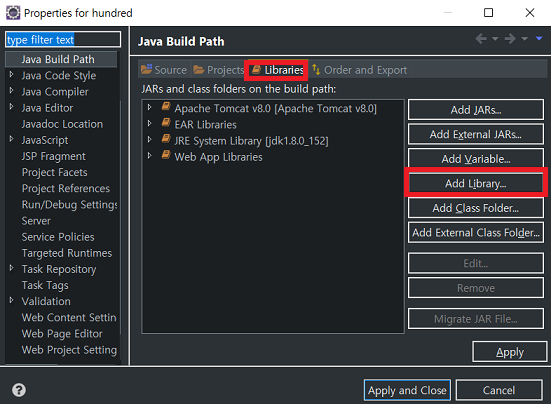Click the Migrate JAR File button
Viewport: 551px width, 404px height.
pos(476,319)
